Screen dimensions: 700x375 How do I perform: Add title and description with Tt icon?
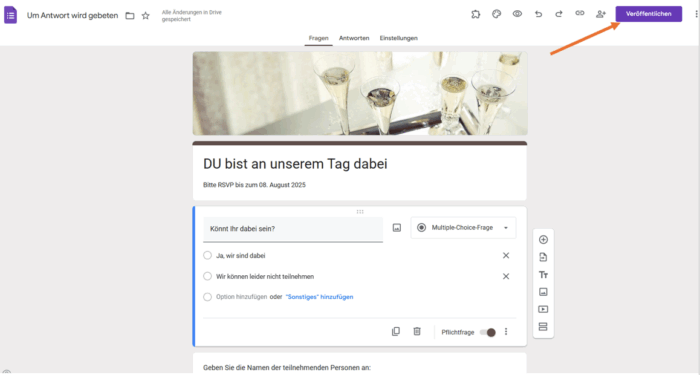[x=543, y=275]
